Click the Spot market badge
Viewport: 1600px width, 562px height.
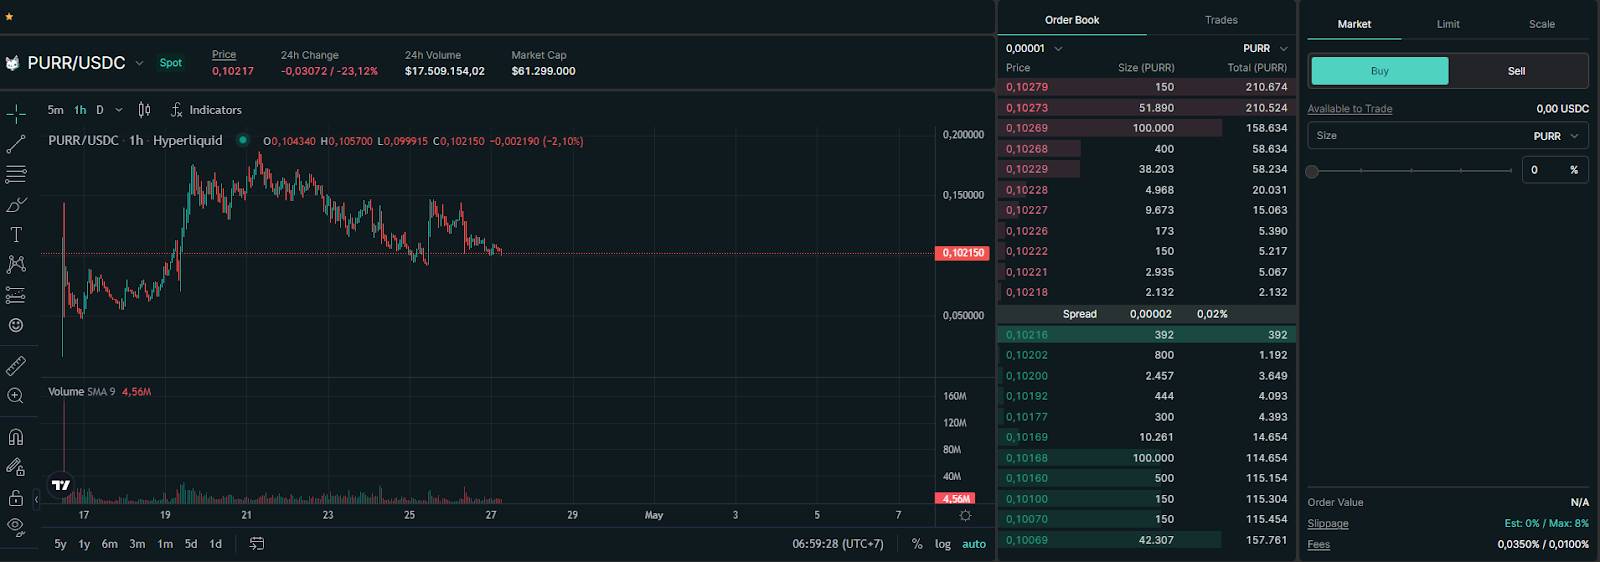tap(171, 63)
